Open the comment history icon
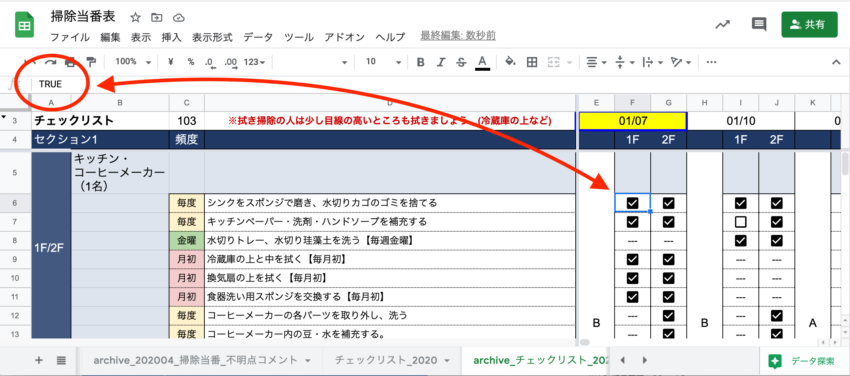The width and height of the screenshot is (850, 376). pyautogui.click(x=759, y=24)
